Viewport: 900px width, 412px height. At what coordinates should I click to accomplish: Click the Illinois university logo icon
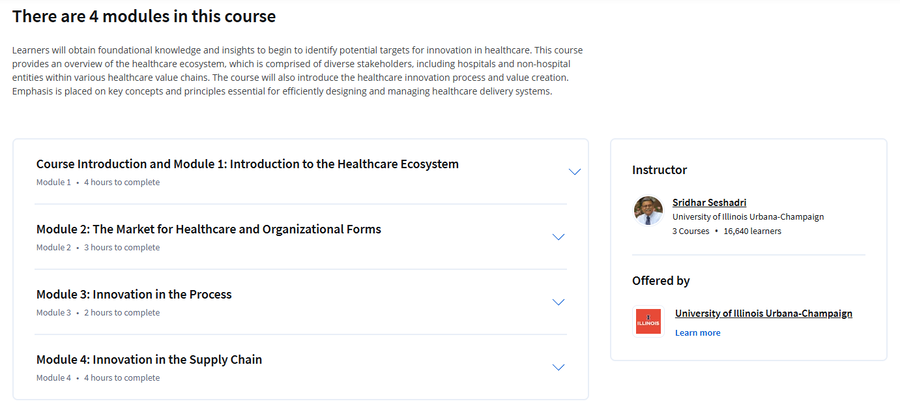click(x=648, y=321)
